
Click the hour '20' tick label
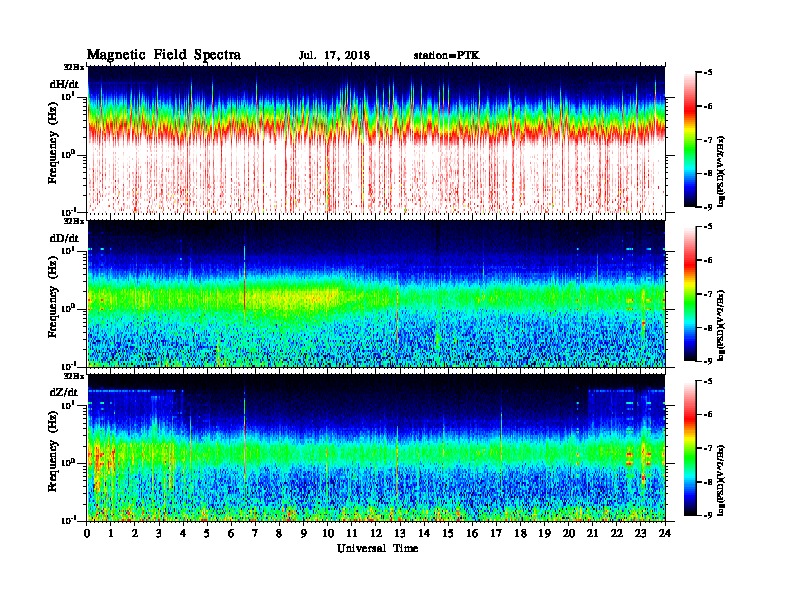pos(568,533)
